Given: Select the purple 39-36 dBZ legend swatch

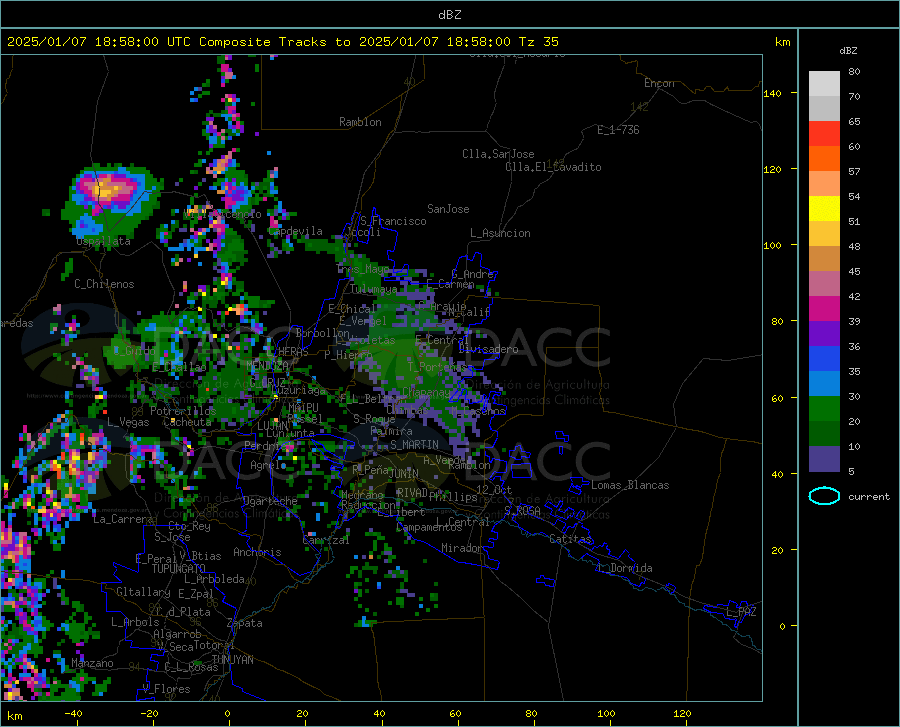Looking at the screenshot, I should click(x=824, y=334).
